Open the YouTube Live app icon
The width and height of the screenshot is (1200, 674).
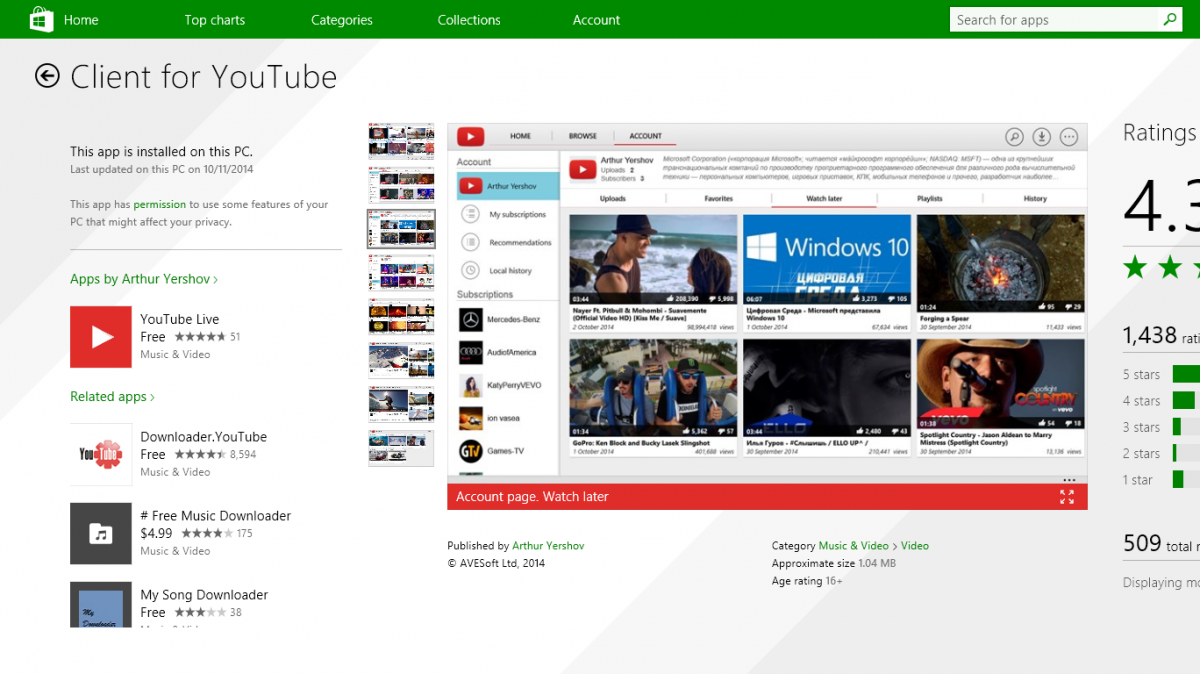pos(101,337)
